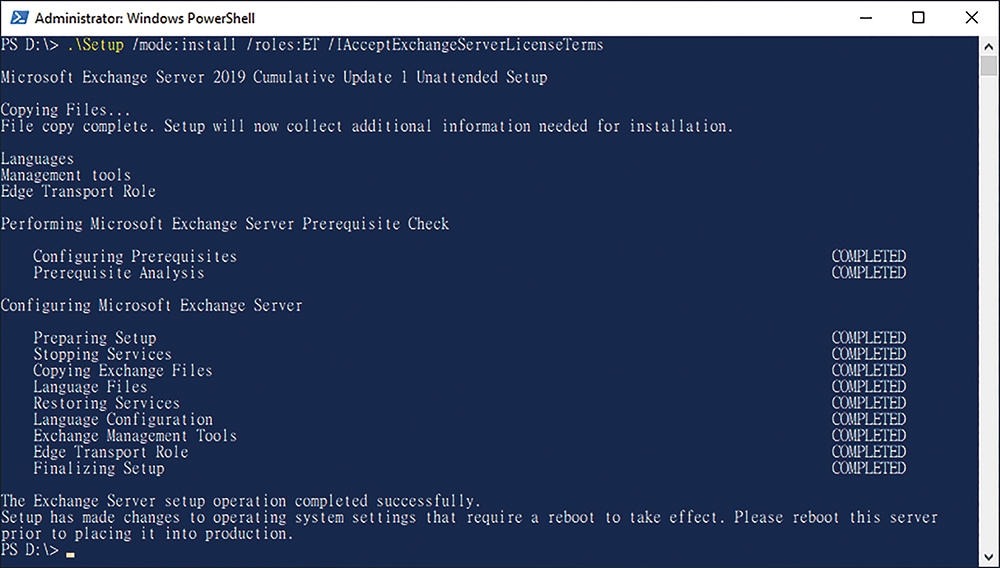The height and width of the screenshot is (568, 1000).
Task: Click the setup operation completed successfully message
Action: point(241,501)
